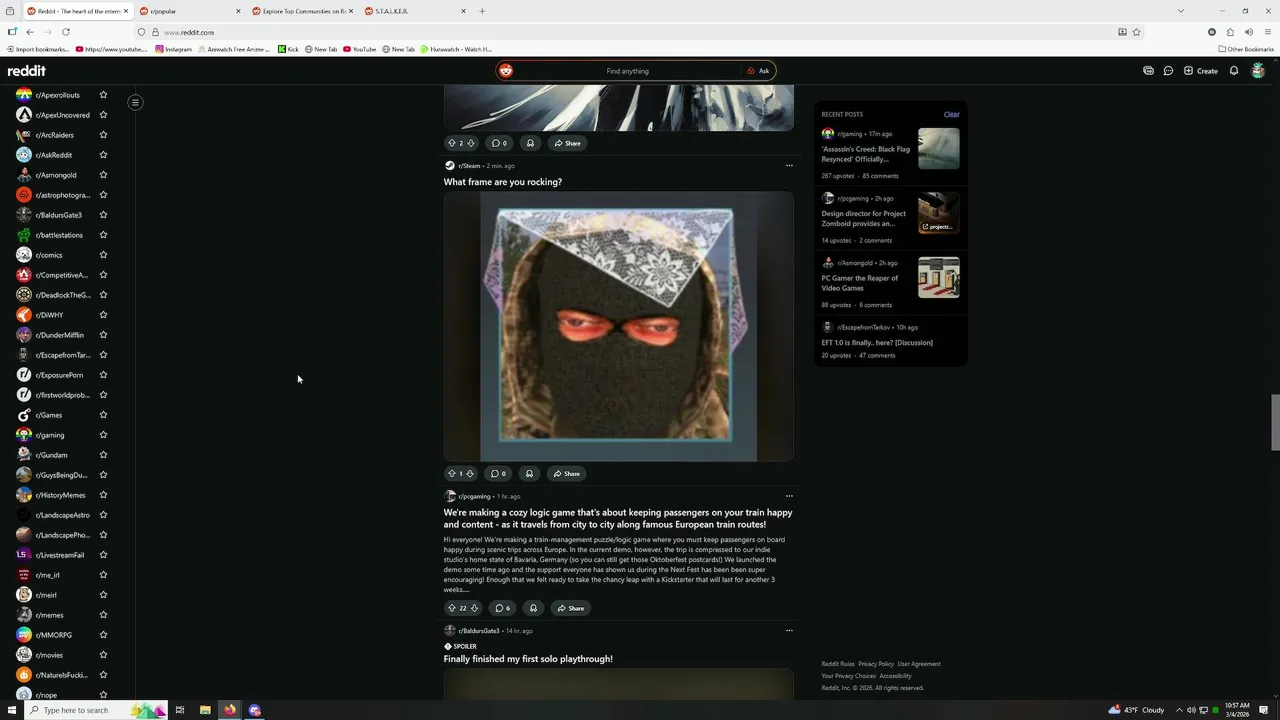
Task: Upvote the train logic game post
Action: (451, 608)
